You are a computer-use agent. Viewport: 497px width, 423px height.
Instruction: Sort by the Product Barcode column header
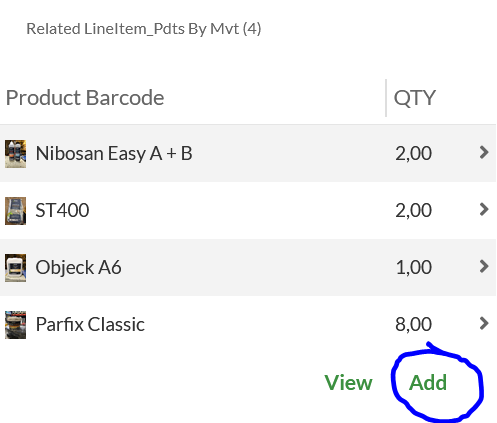(x=85, y=98)
